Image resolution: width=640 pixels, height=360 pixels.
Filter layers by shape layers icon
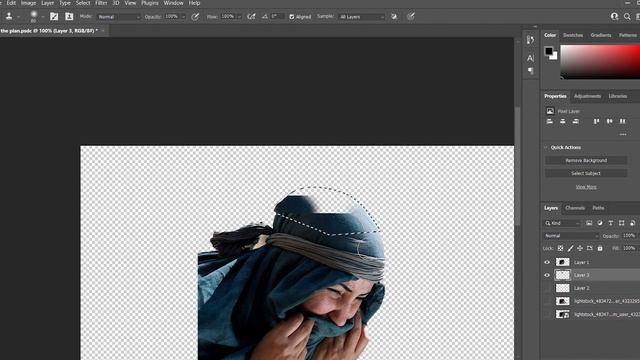621,223
